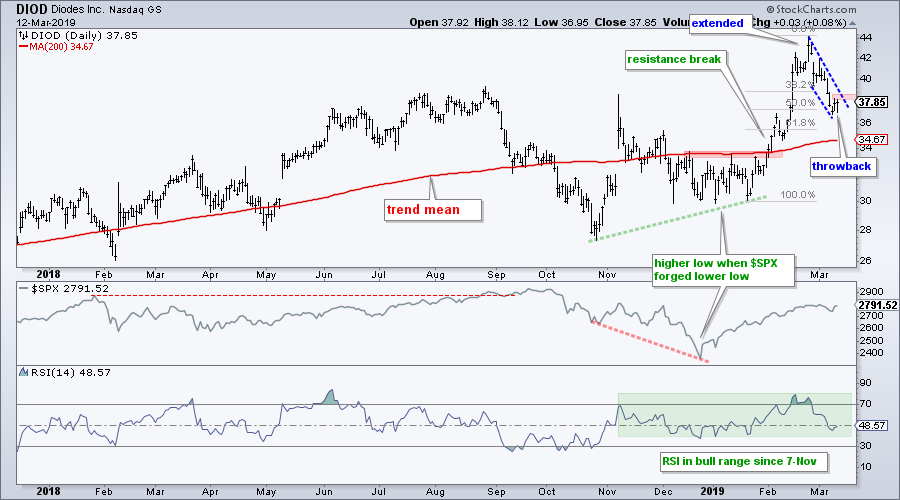
Task: Click the 90 RSI axis label
Action: point(866,383)
